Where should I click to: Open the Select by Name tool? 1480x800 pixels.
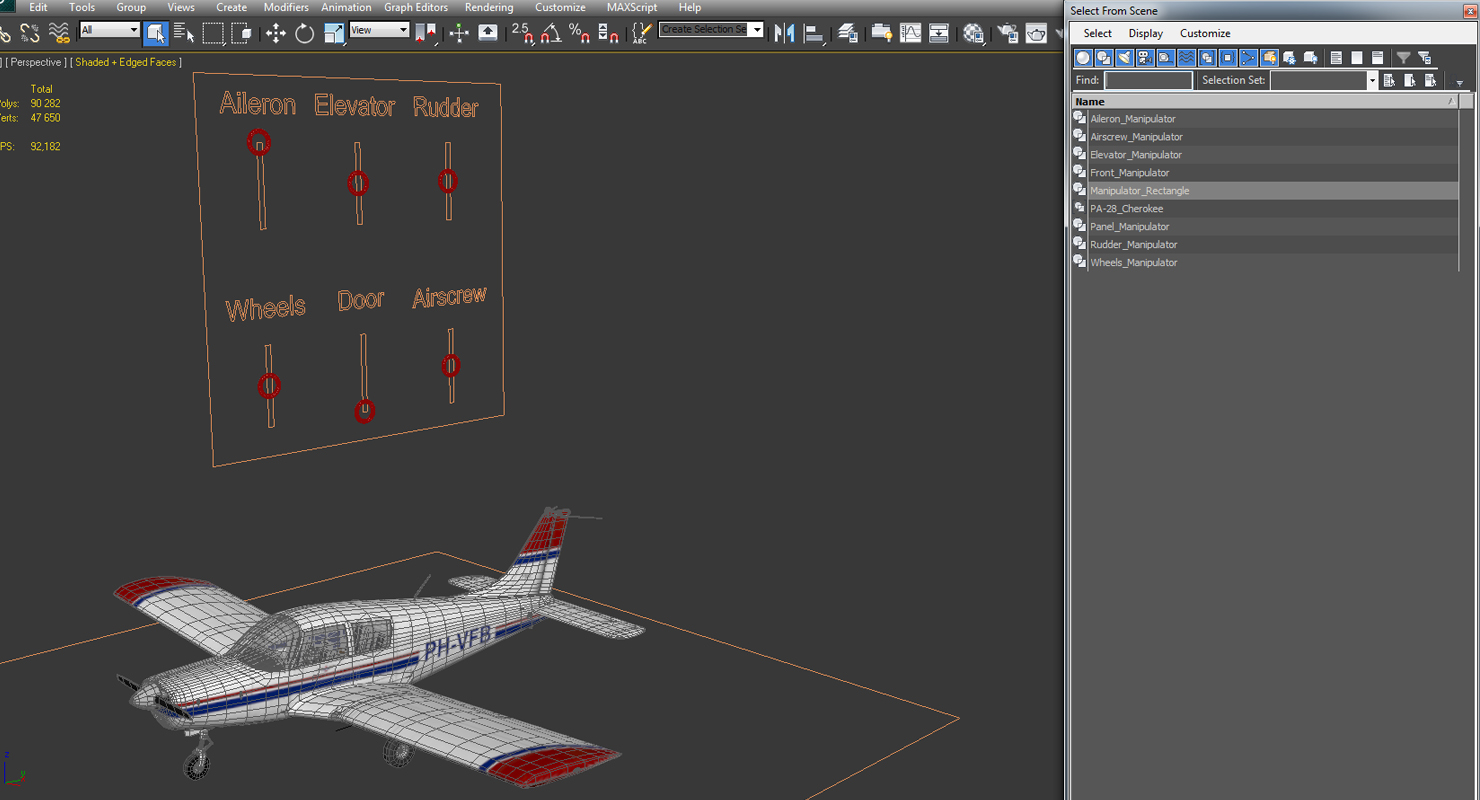pos(184,33)
